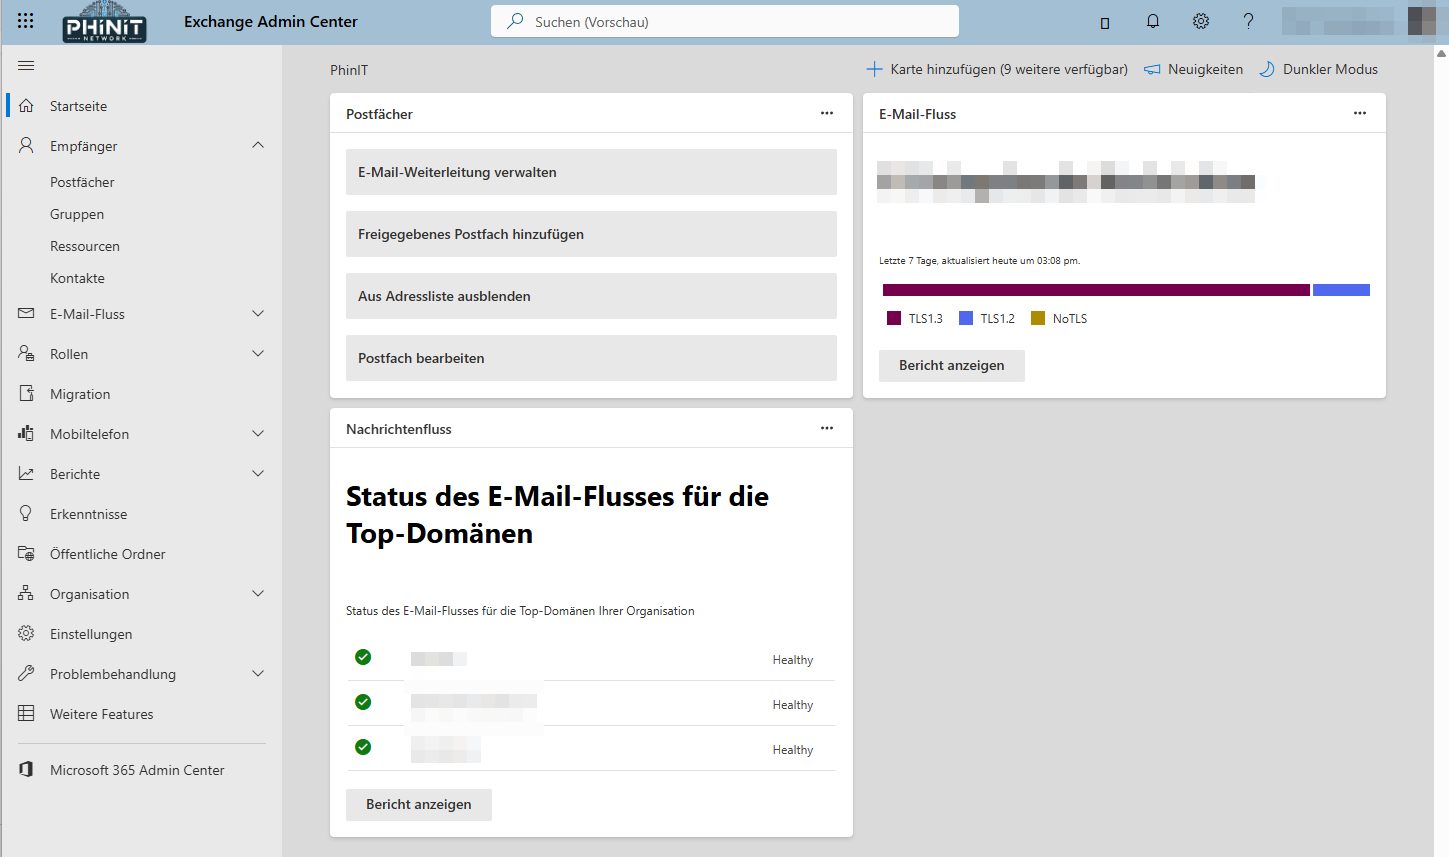Expand the Rollen nav section

click(258, 354)
